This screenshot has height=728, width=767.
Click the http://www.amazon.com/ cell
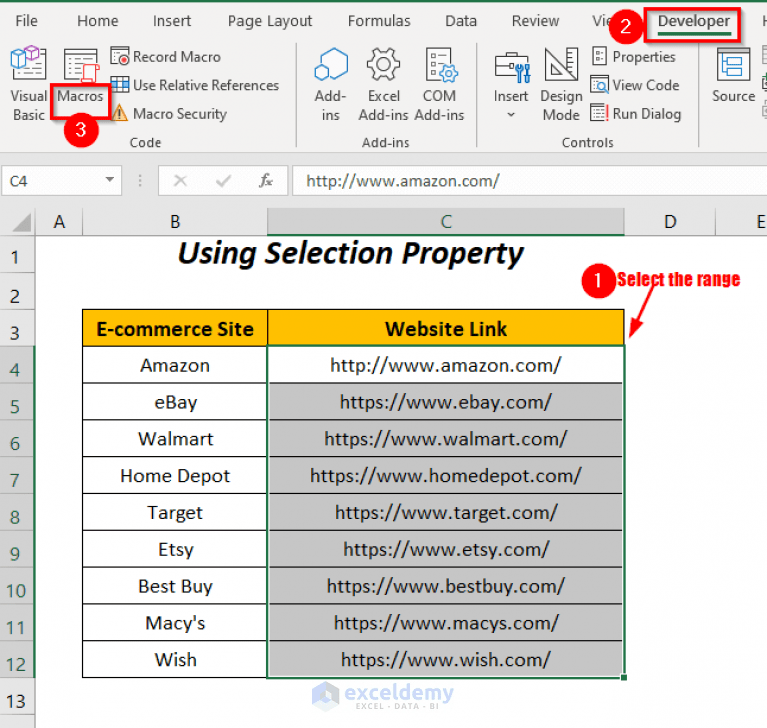point(446,365)
